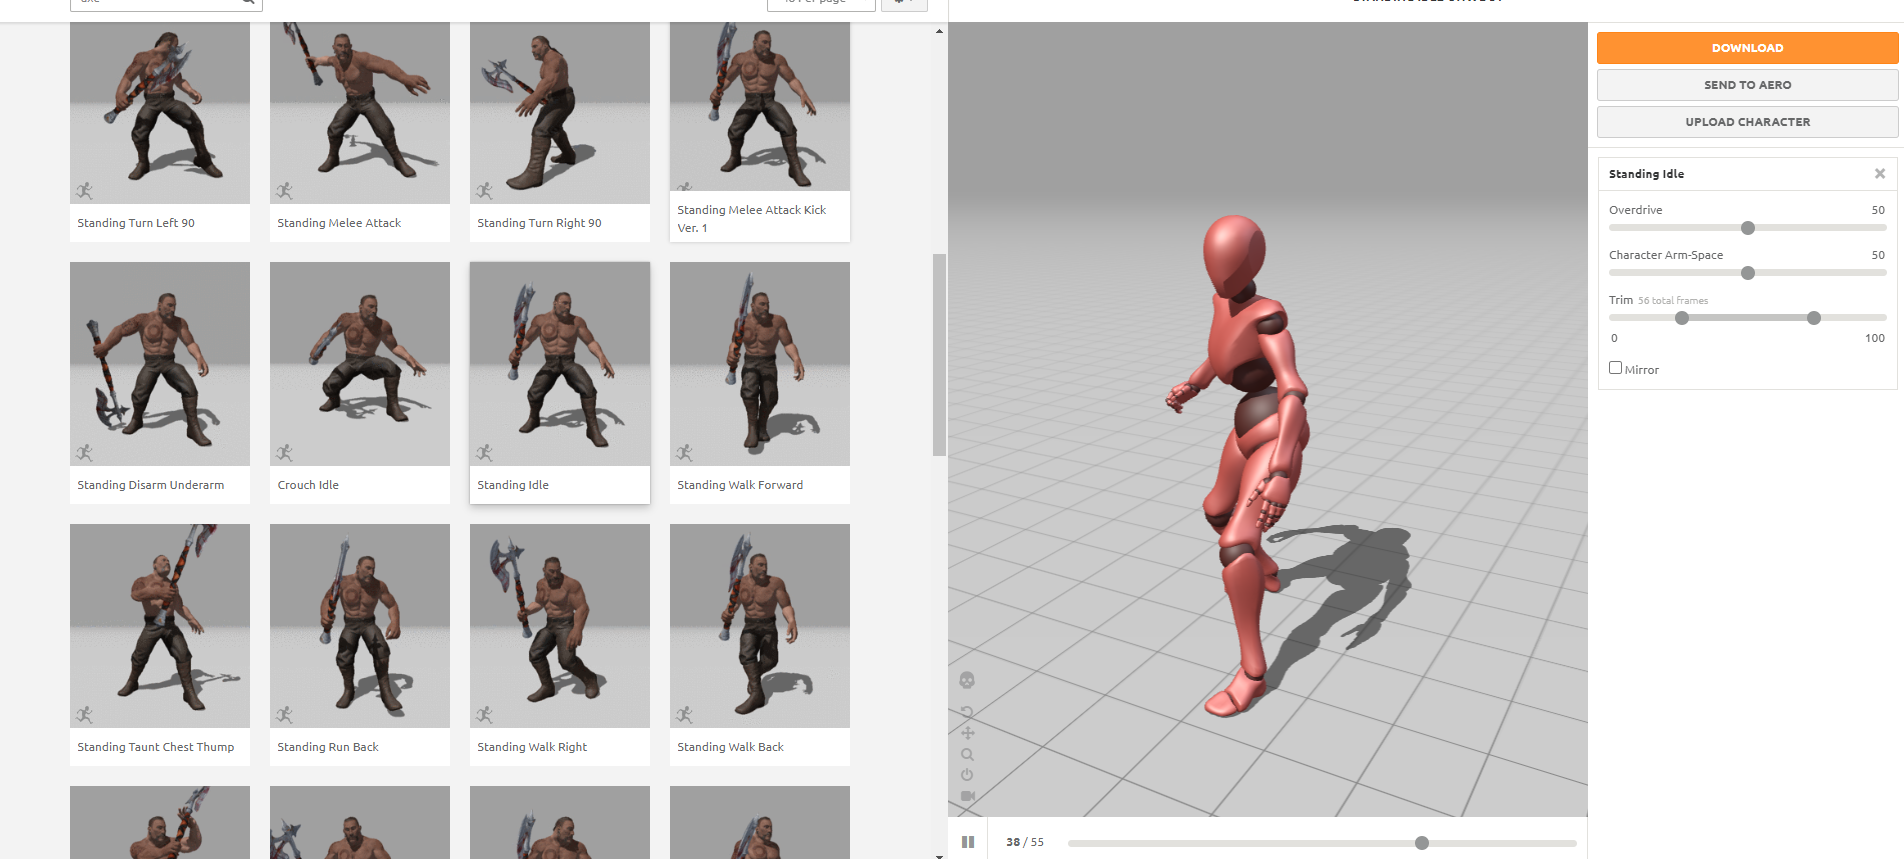Click the orange Download button
Viewport: 1904px width, 859px height.
click(1747, 48)
